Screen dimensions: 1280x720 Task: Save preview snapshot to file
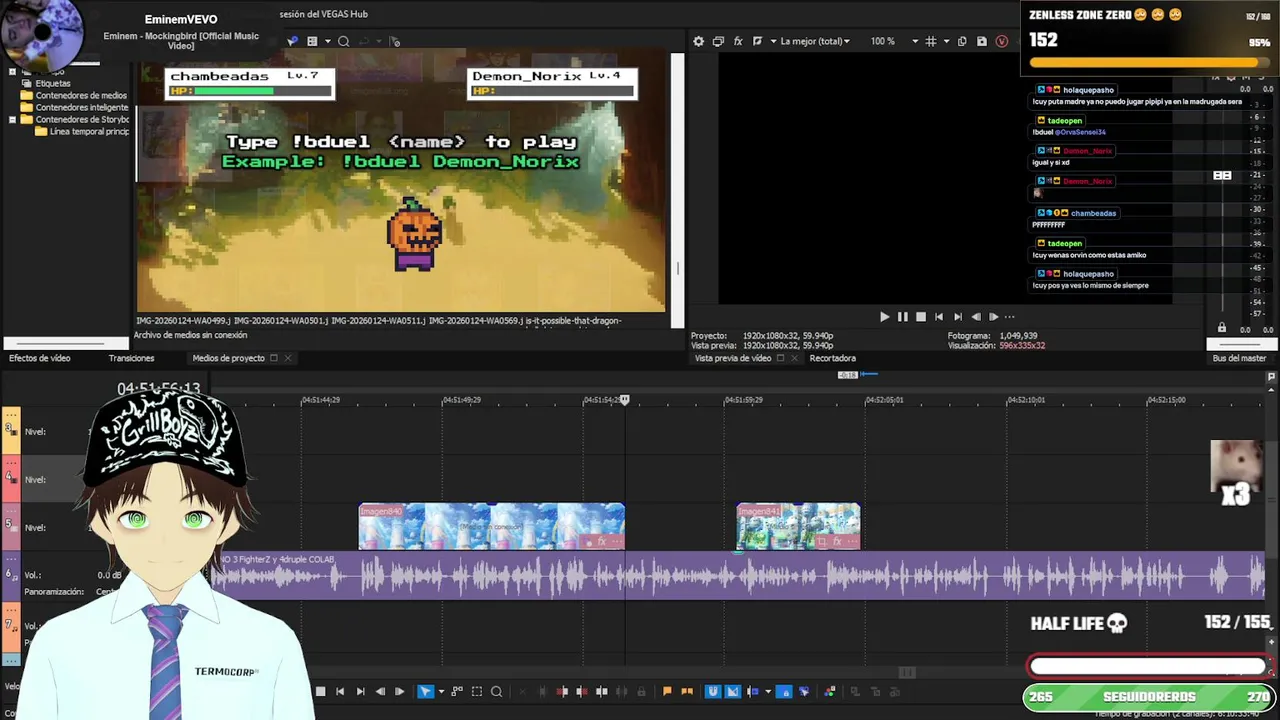tap(982, 41)
